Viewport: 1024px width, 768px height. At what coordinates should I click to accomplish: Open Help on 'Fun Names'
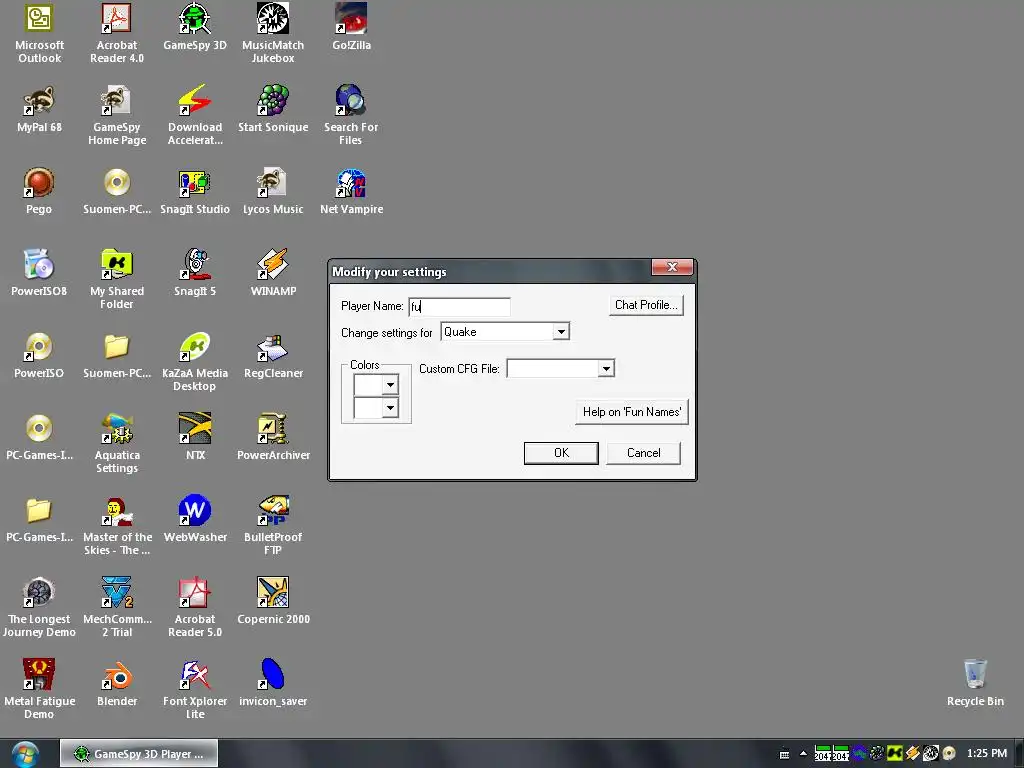click(x=632, y=412)
